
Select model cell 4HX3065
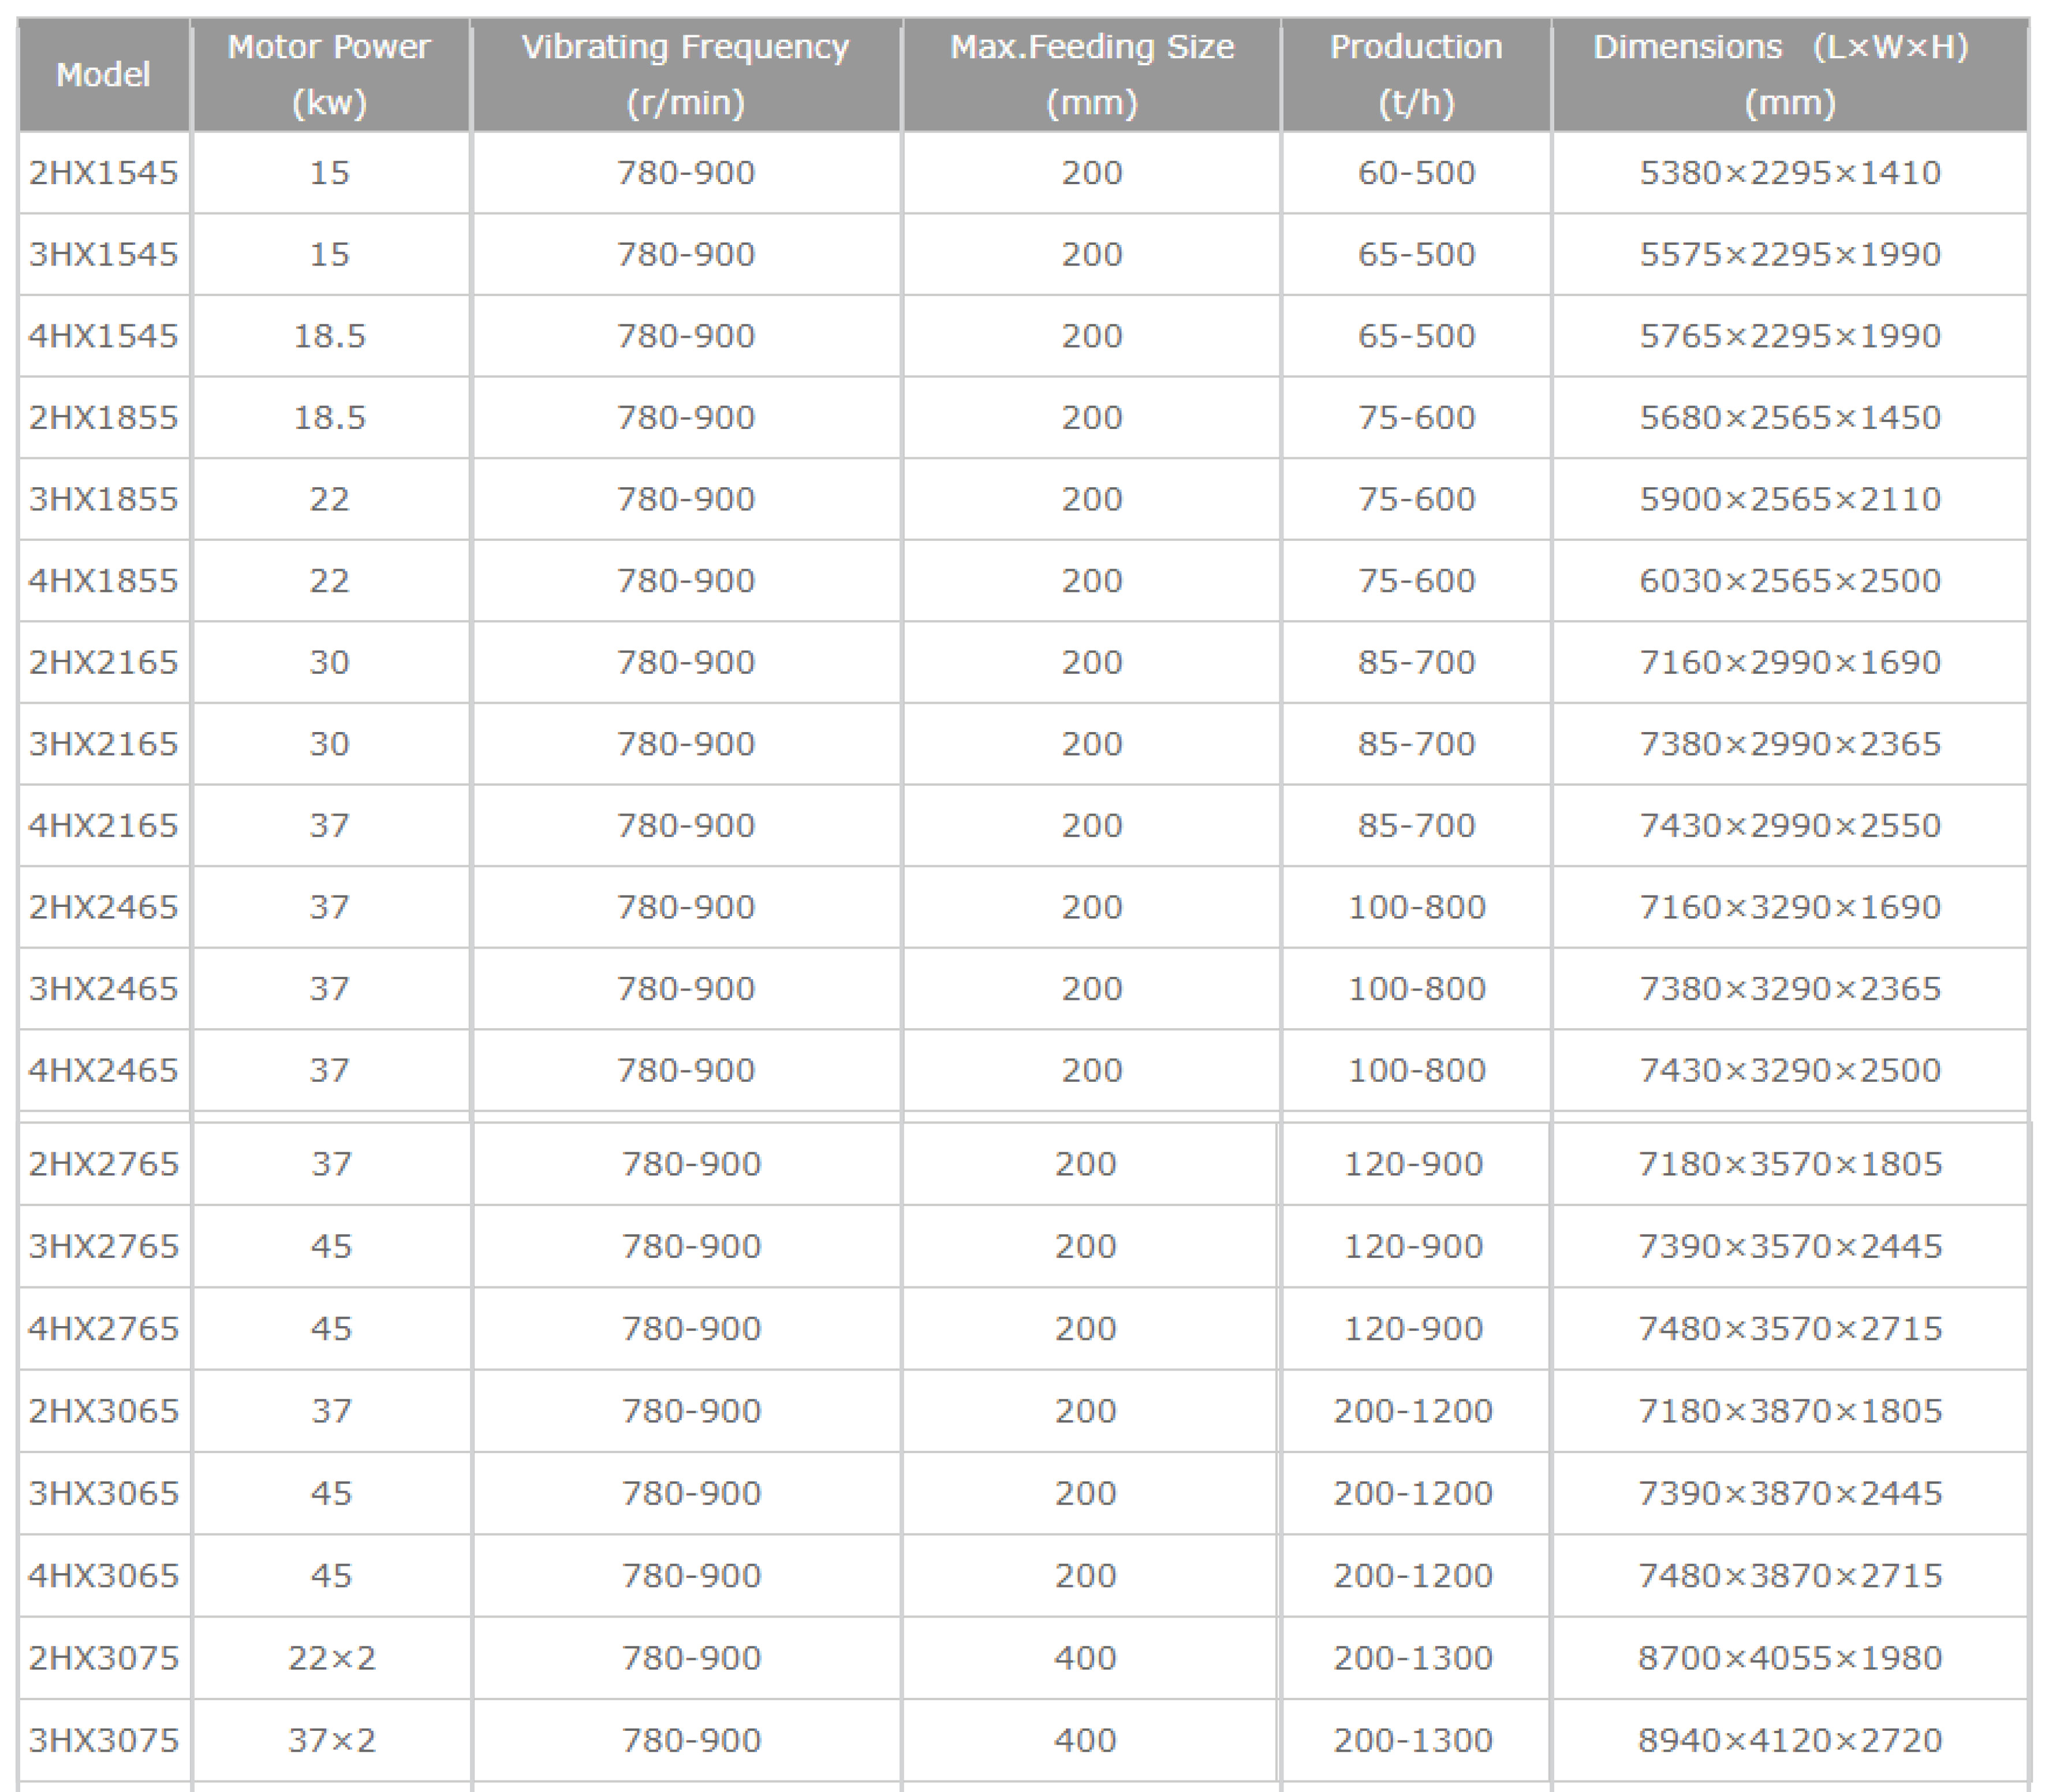(x=103, y=1576)
